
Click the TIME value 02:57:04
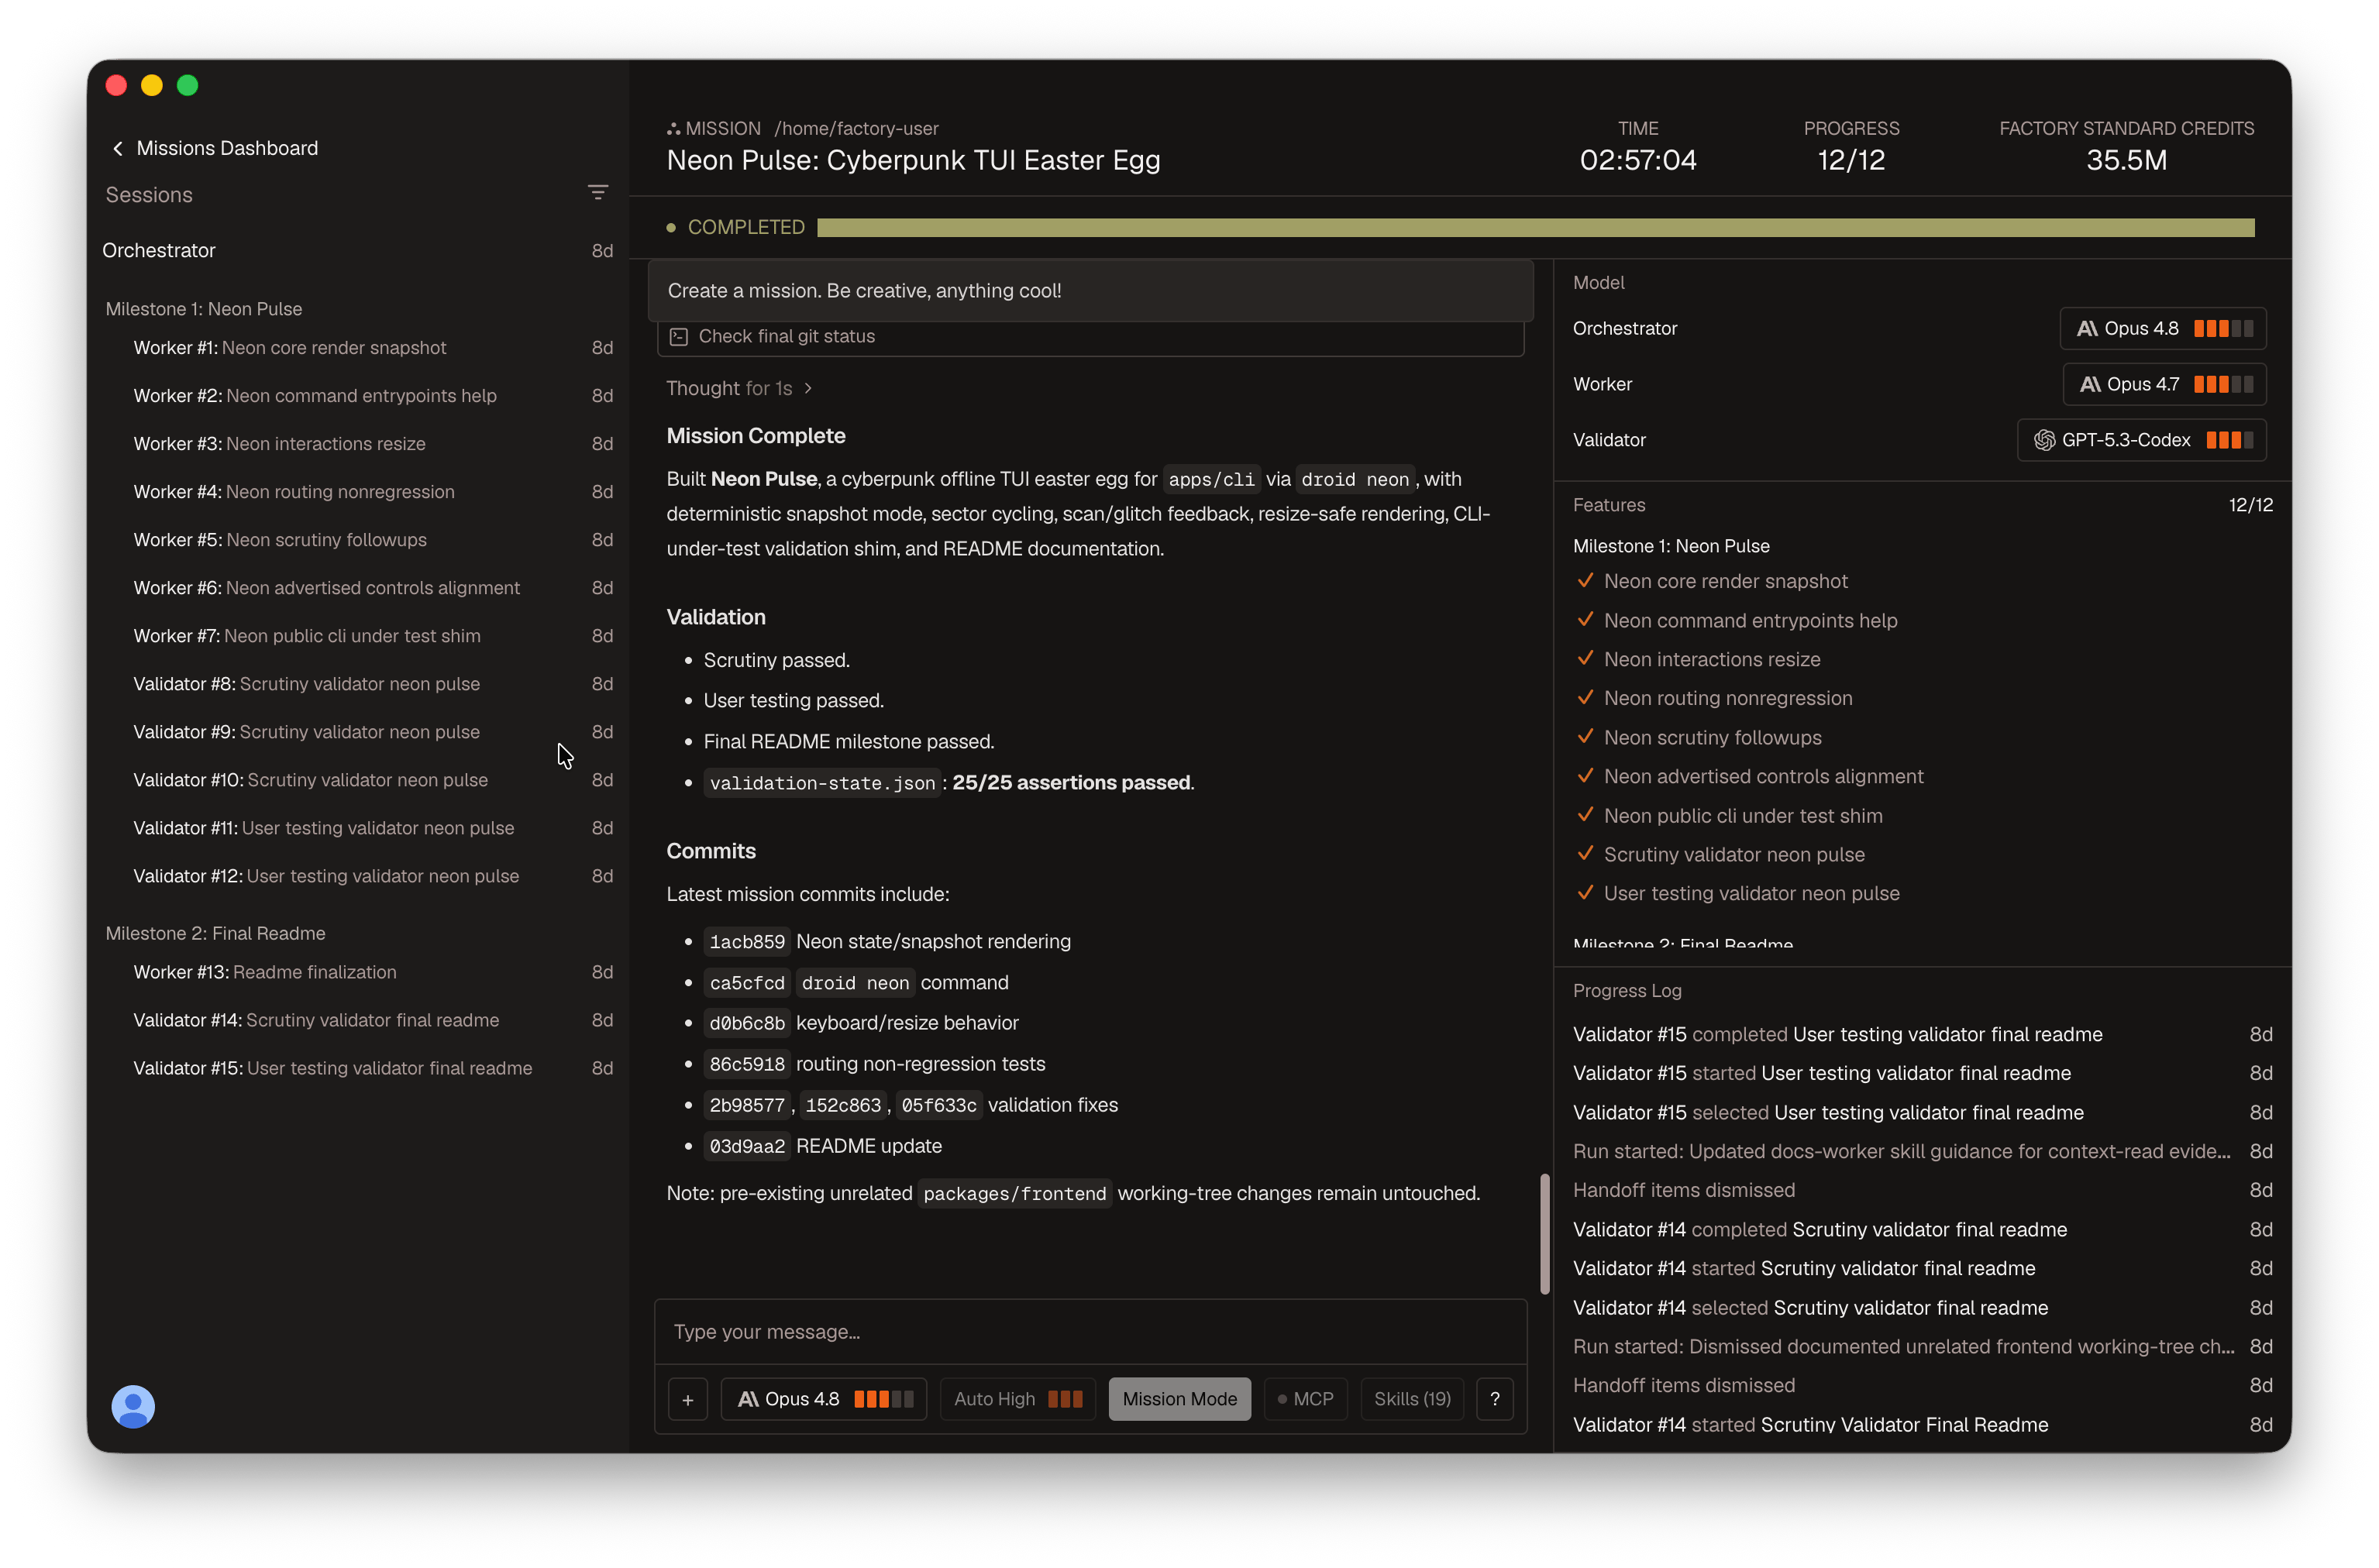tap(1637, 161)
